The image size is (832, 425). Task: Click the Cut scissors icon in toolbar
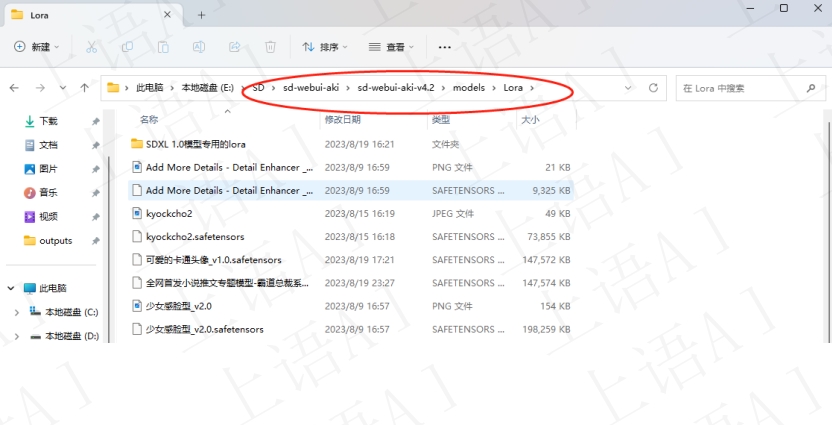pos(91,47)
